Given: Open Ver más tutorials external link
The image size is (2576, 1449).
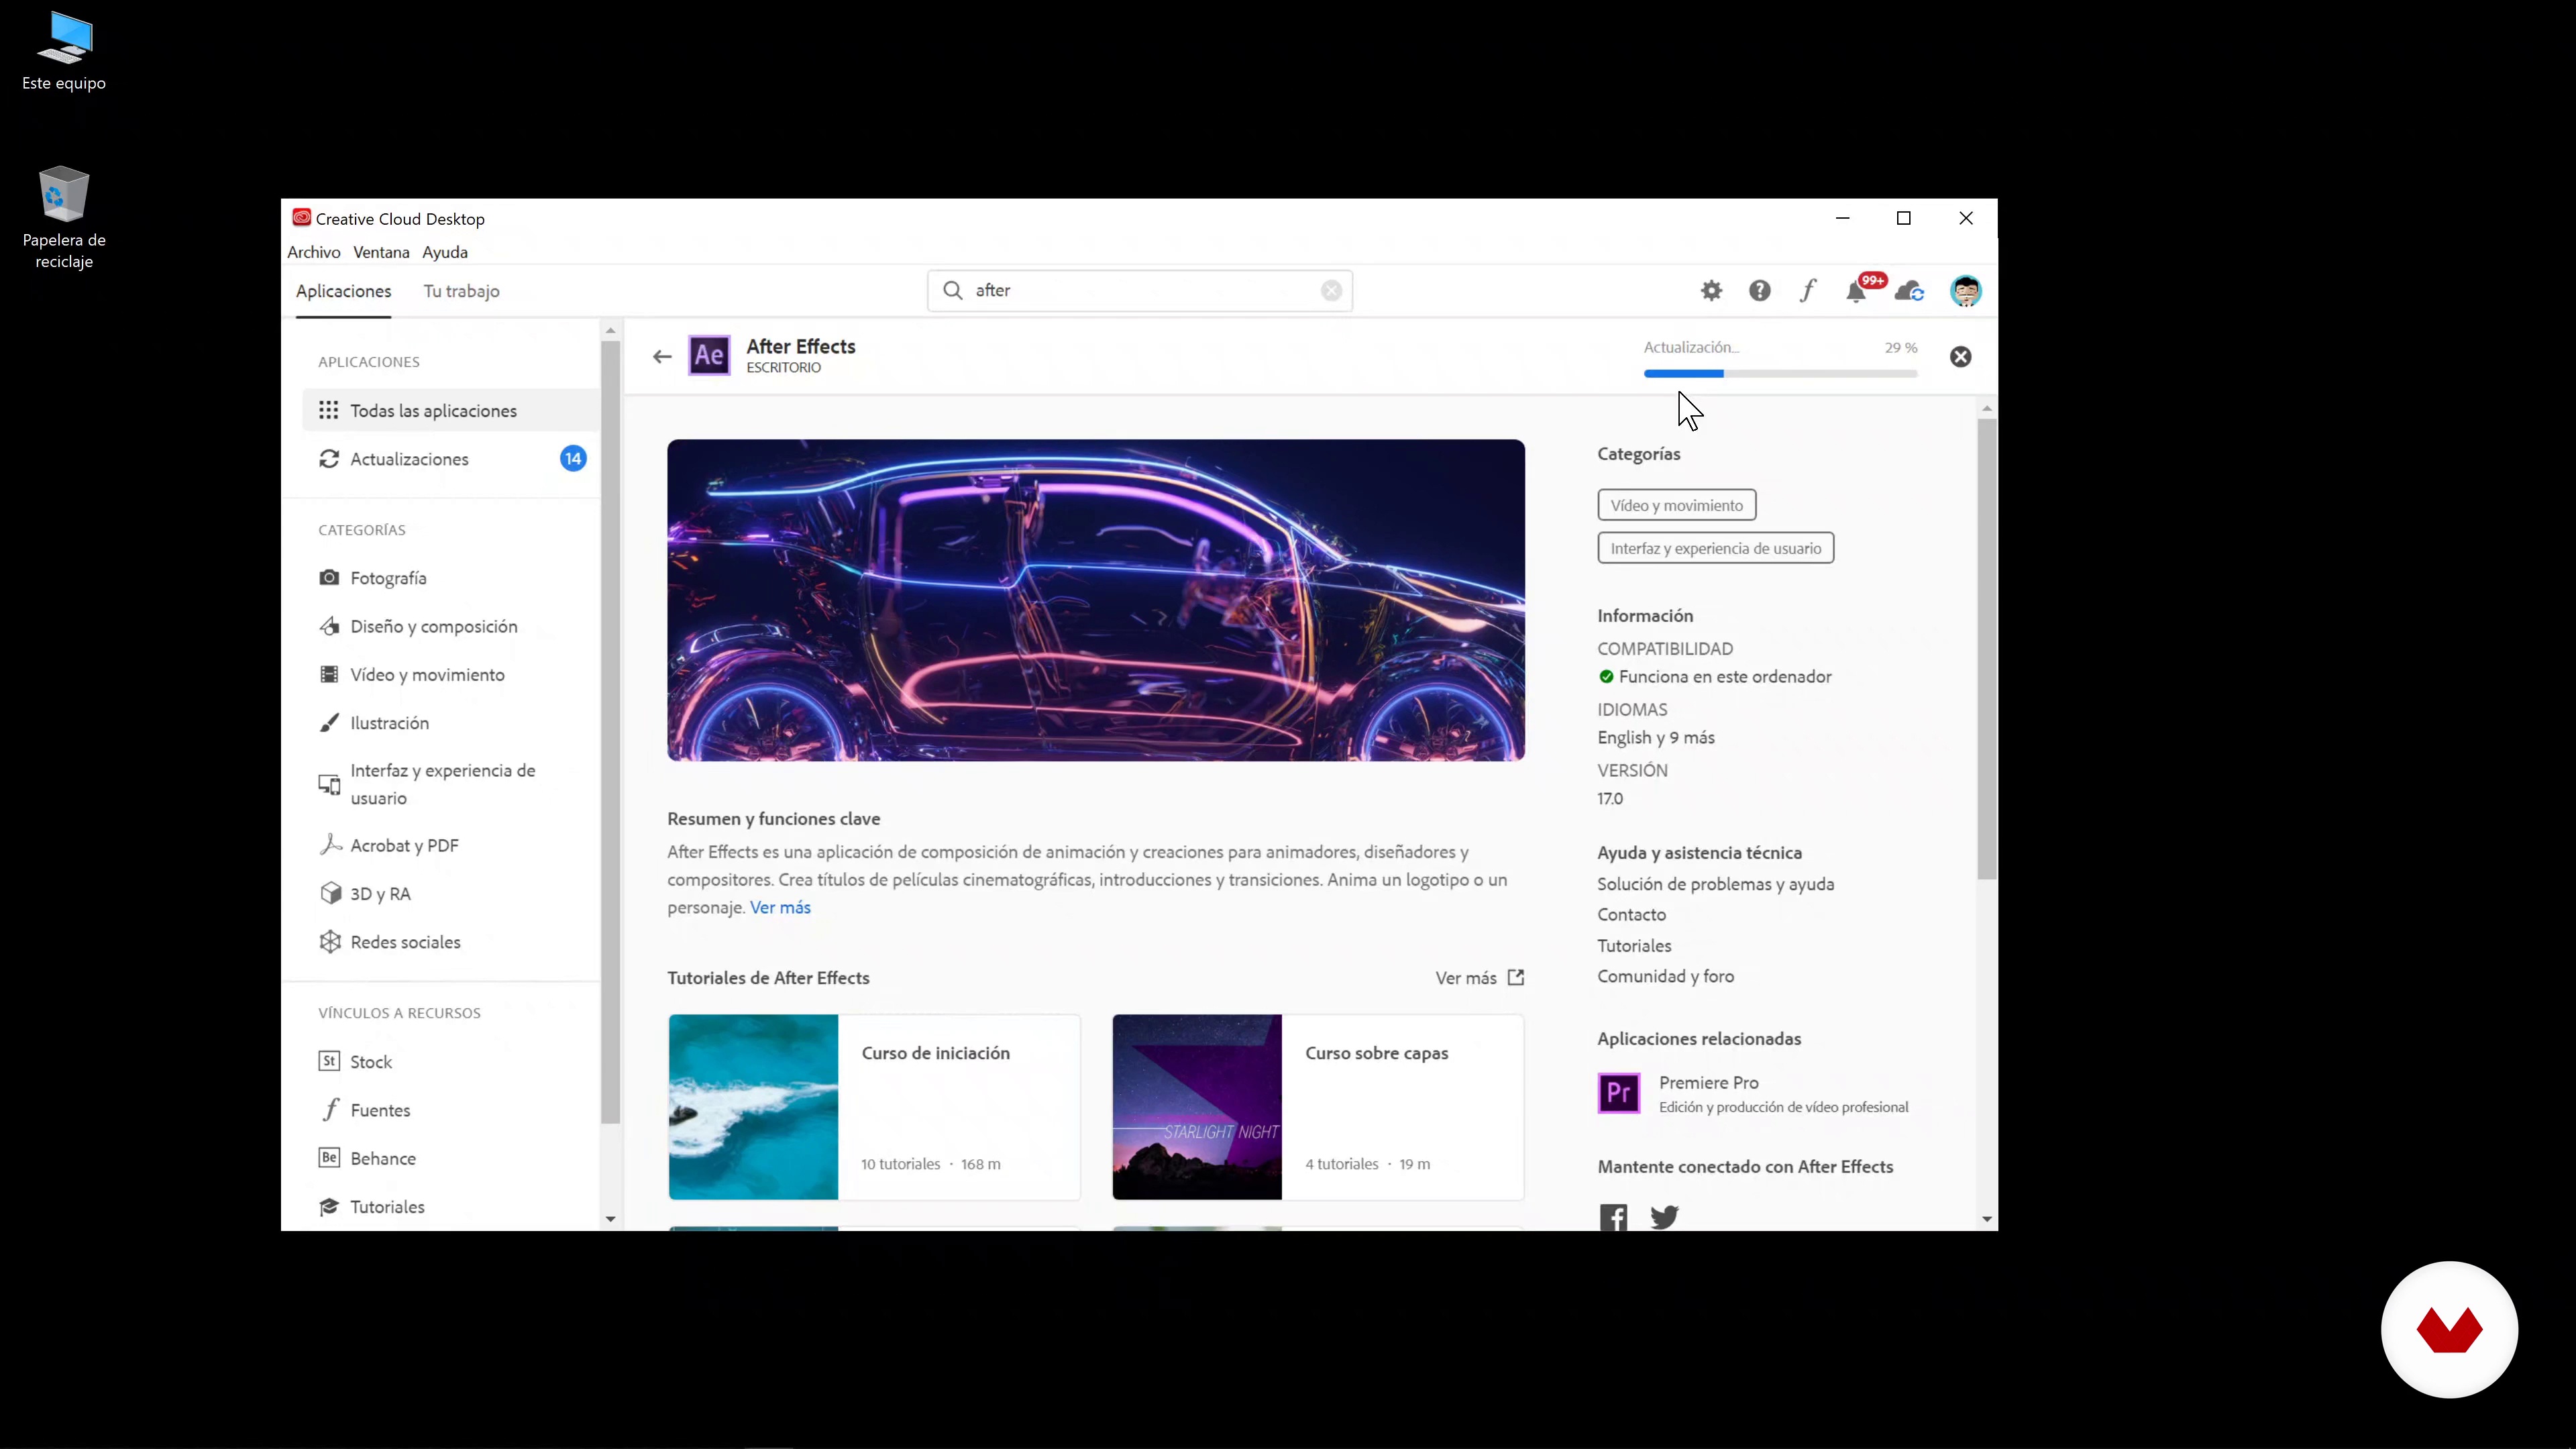Looking at the screenshot, I should (1480, 978).
